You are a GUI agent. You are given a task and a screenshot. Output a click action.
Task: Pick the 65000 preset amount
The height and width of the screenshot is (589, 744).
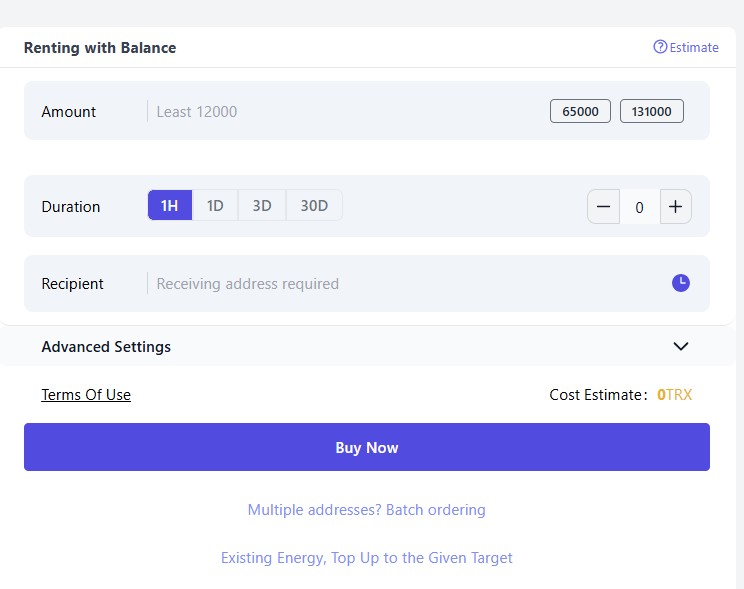(x=580, y=112)
